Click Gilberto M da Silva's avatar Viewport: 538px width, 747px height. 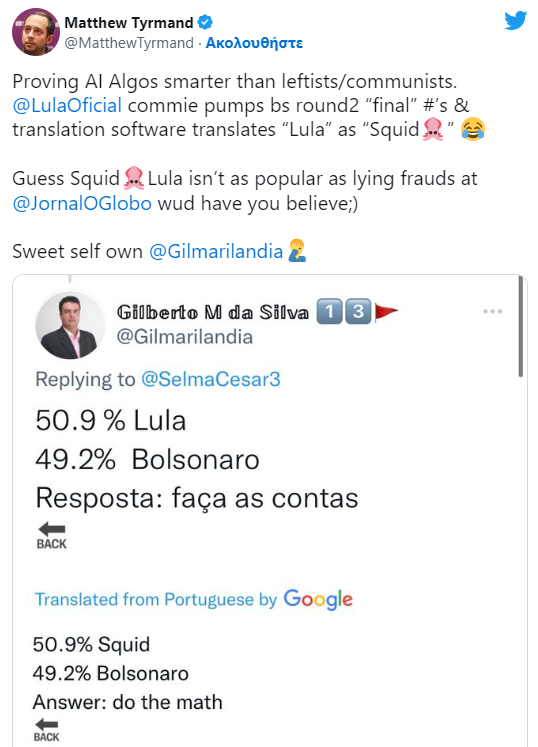pyautogui.click(x=70, y=326)
